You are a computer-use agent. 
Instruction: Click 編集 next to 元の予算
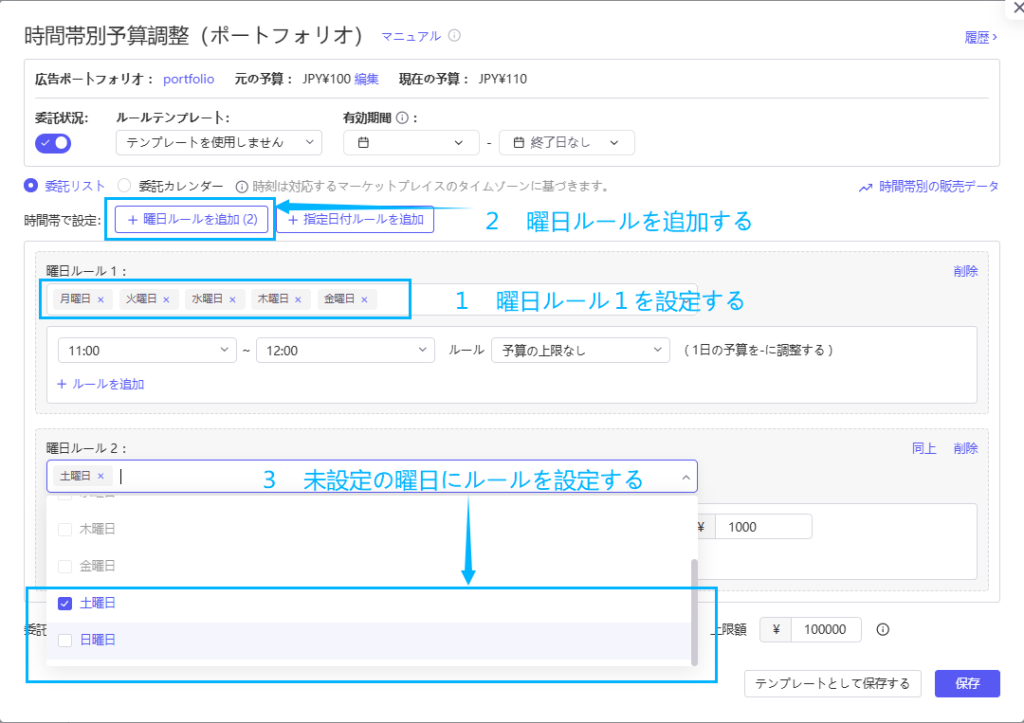tap(366, 79)
